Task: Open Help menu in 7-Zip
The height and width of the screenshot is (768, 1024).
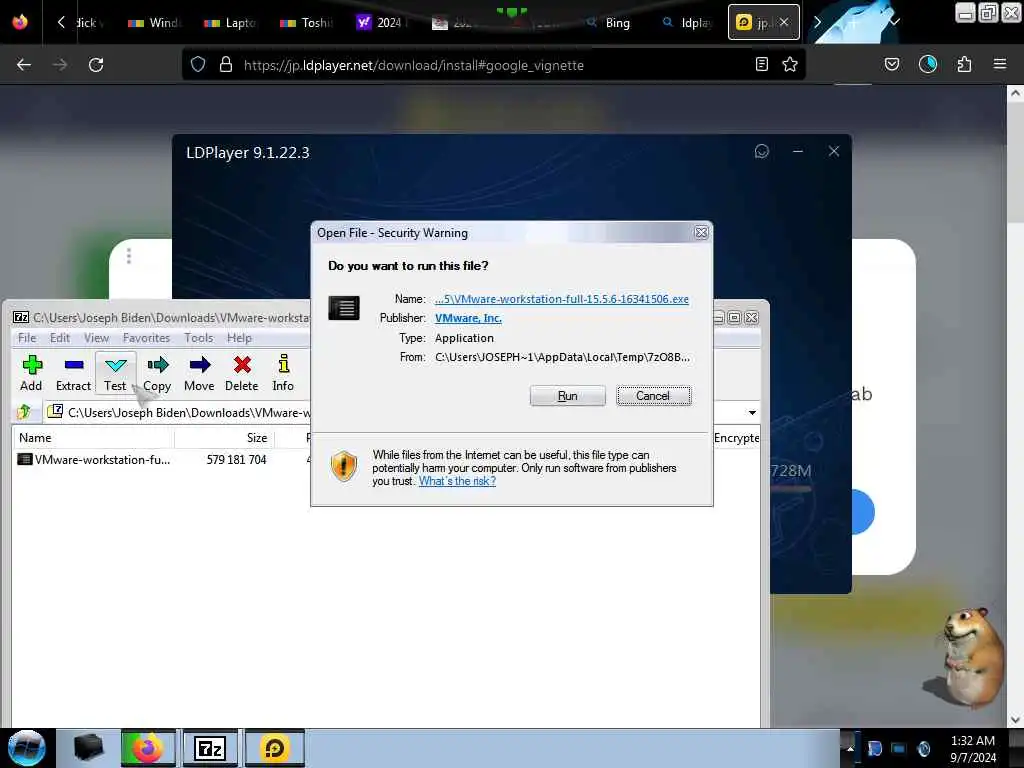Action: click(239, 338)
